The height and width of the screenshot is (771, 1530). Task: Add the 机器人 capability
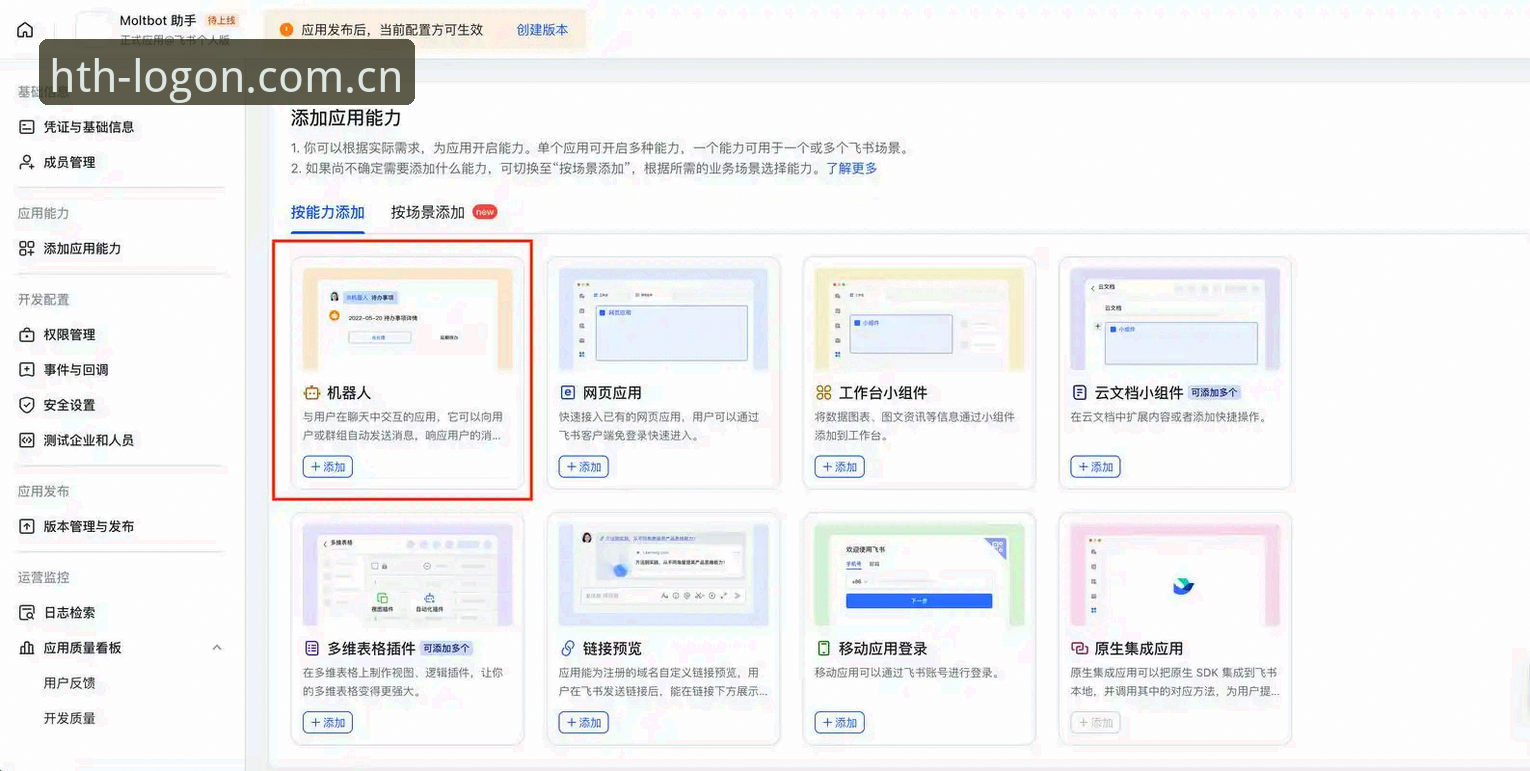click(x=328, y=467)
